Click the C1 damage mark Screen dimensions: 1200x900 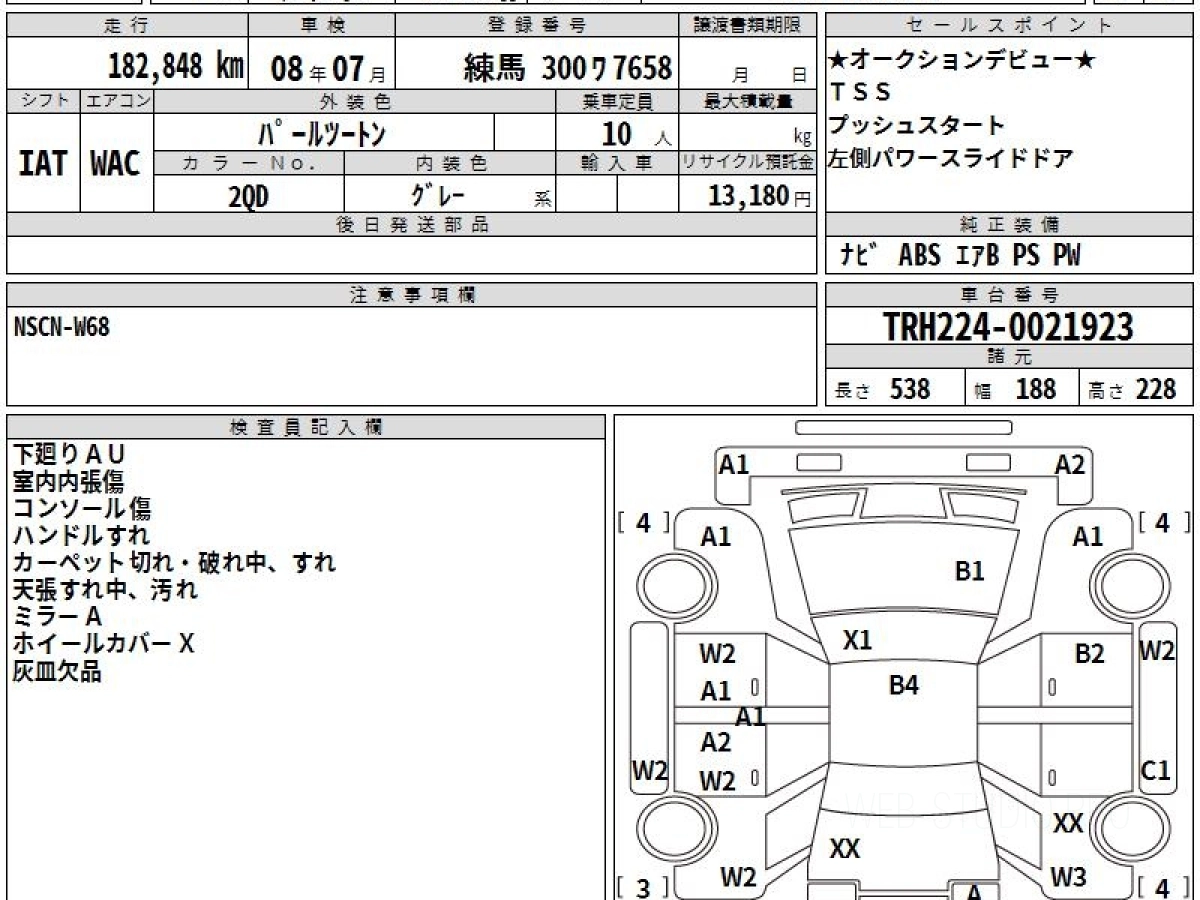tap(1156, 770)
